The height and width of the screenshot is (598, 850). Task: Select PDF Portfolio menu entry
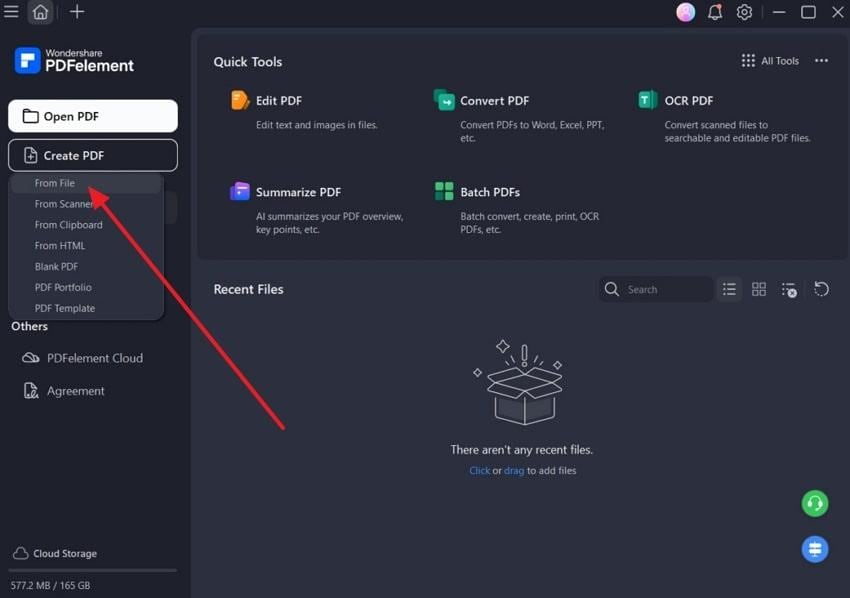[x=86, y=287]
